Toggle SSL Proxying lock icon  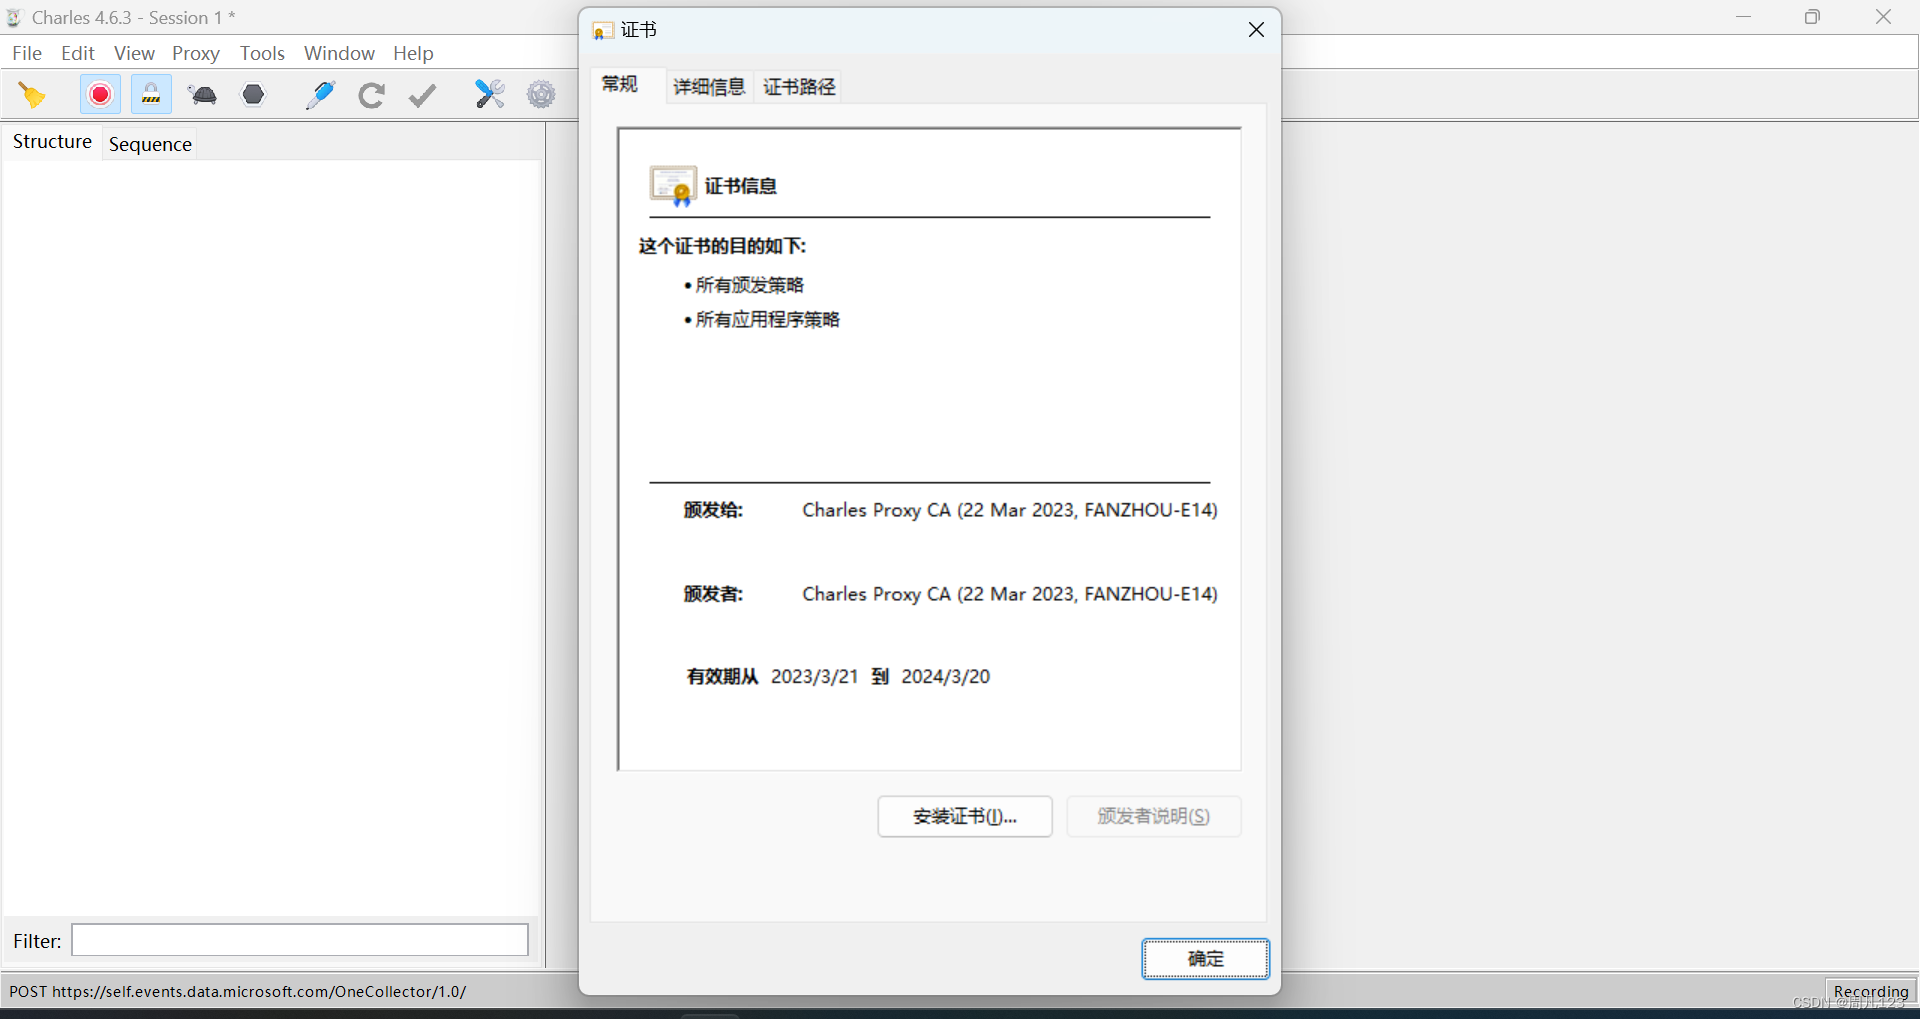151,95
